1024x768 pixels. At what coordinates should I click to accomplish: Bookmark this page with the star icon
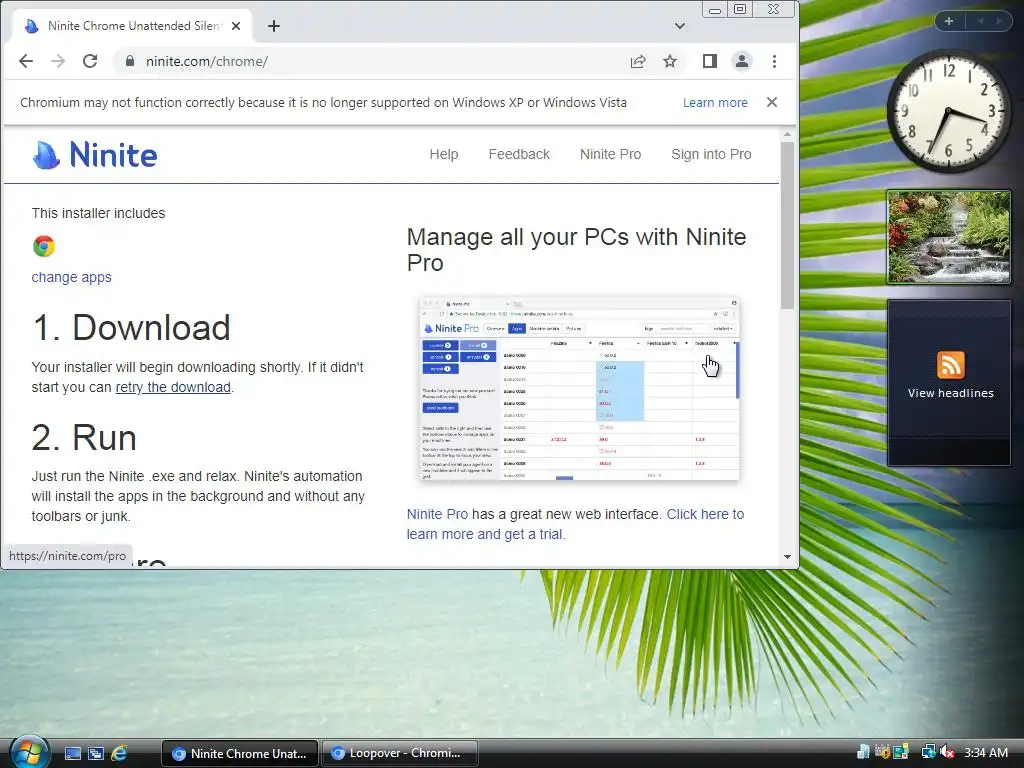[x=670, y=61]
